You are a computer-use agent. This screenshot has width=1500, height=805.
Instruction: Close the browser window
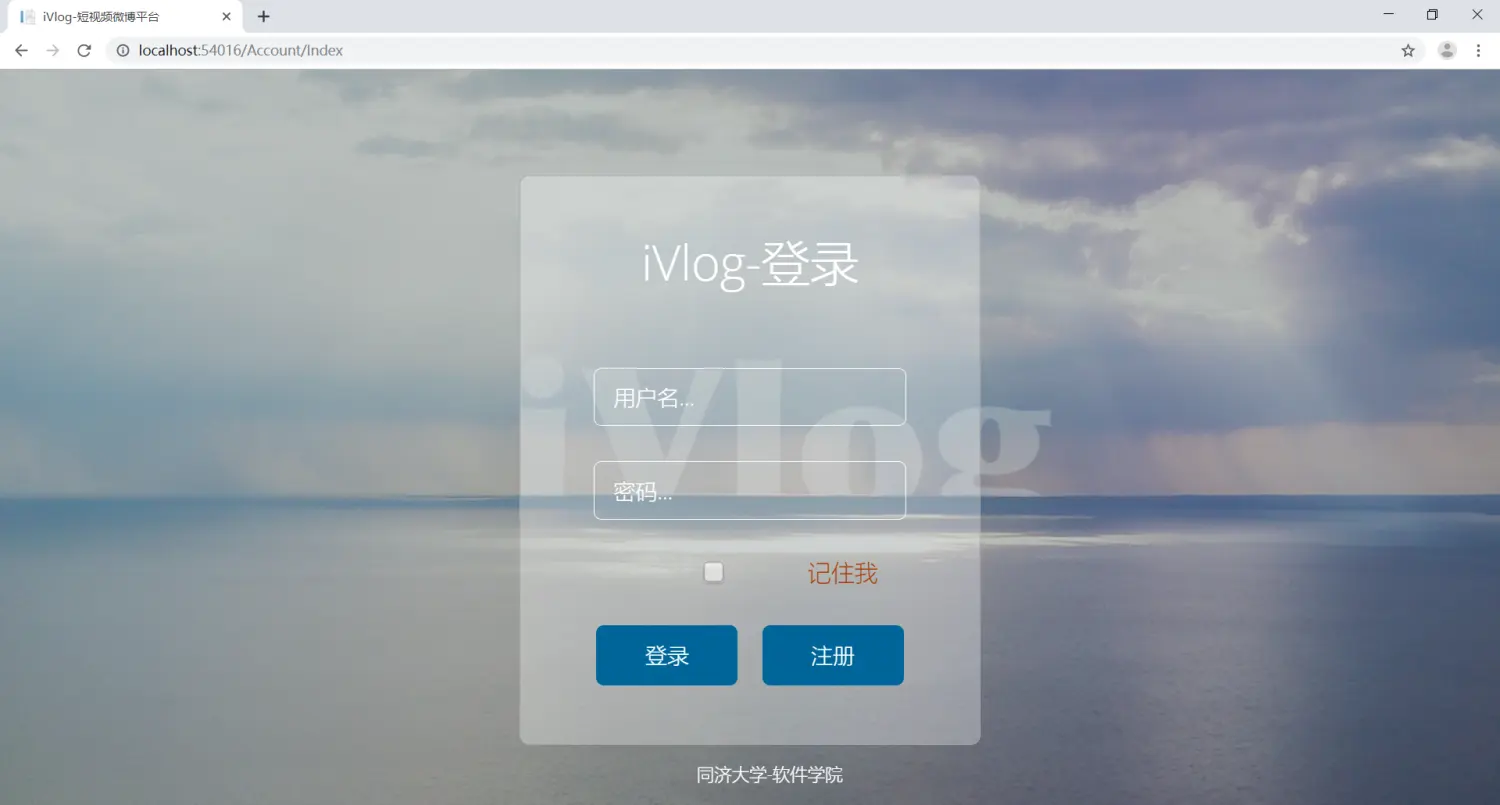pos(1477,15)
